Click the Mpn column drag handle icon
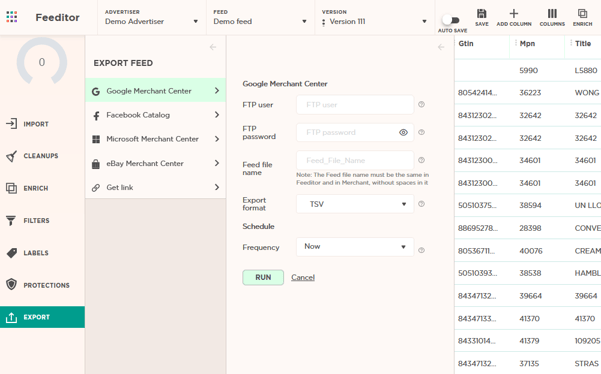601x374 pixels. coord(516,43)
